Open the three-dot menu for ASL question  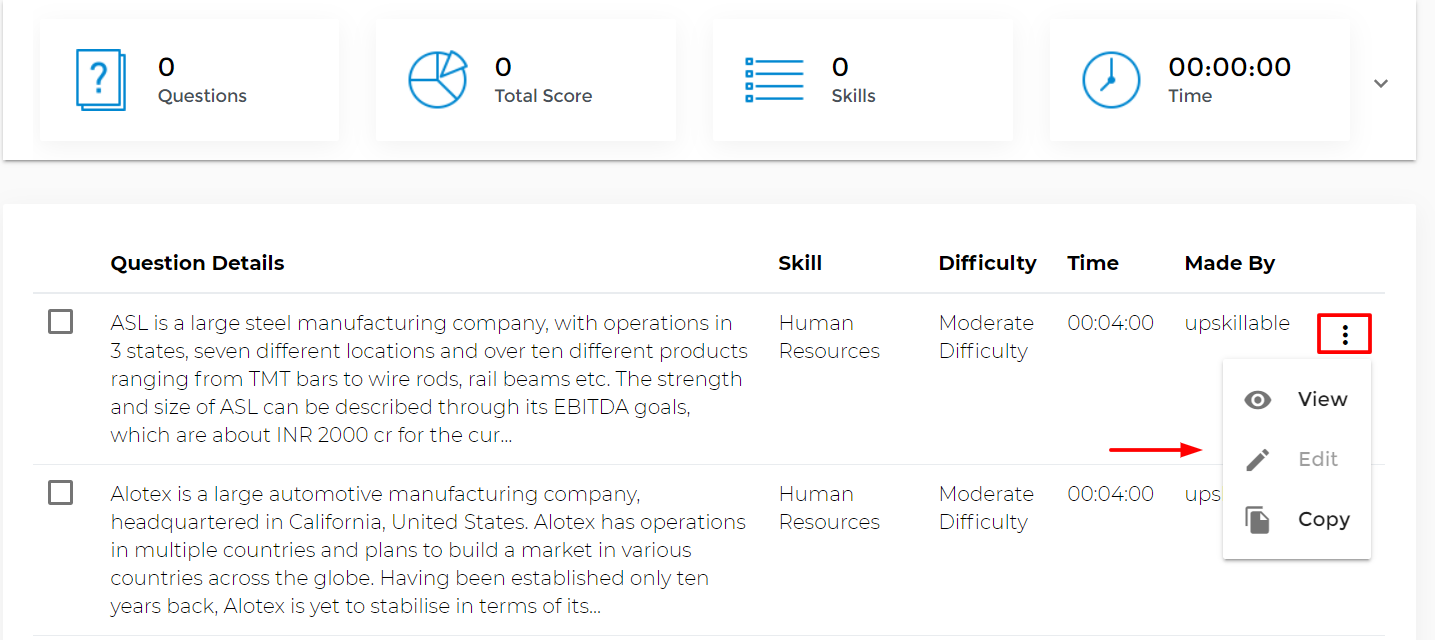pyautogui.click(x=1345, y=335)
